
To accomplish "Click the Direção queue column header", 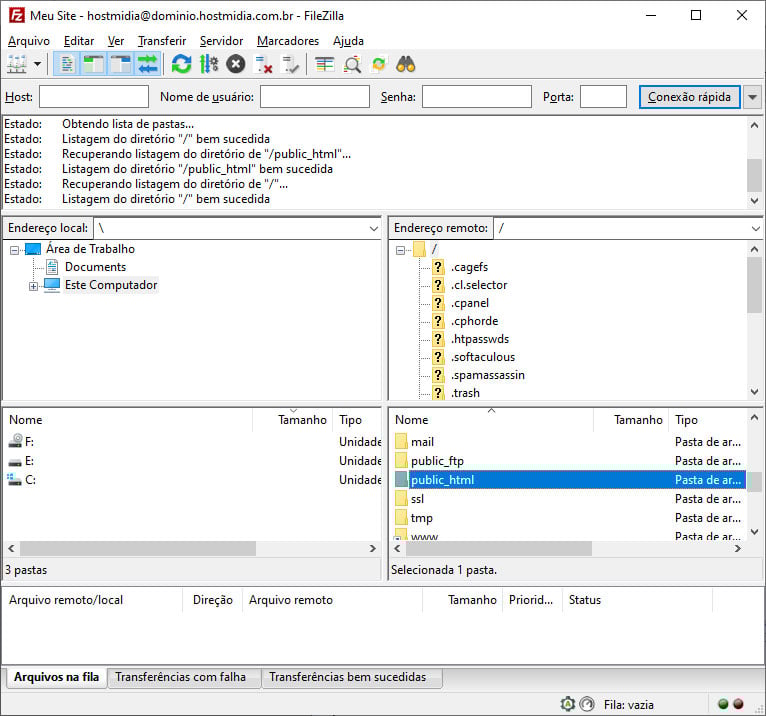I will [x=213, y=600].
